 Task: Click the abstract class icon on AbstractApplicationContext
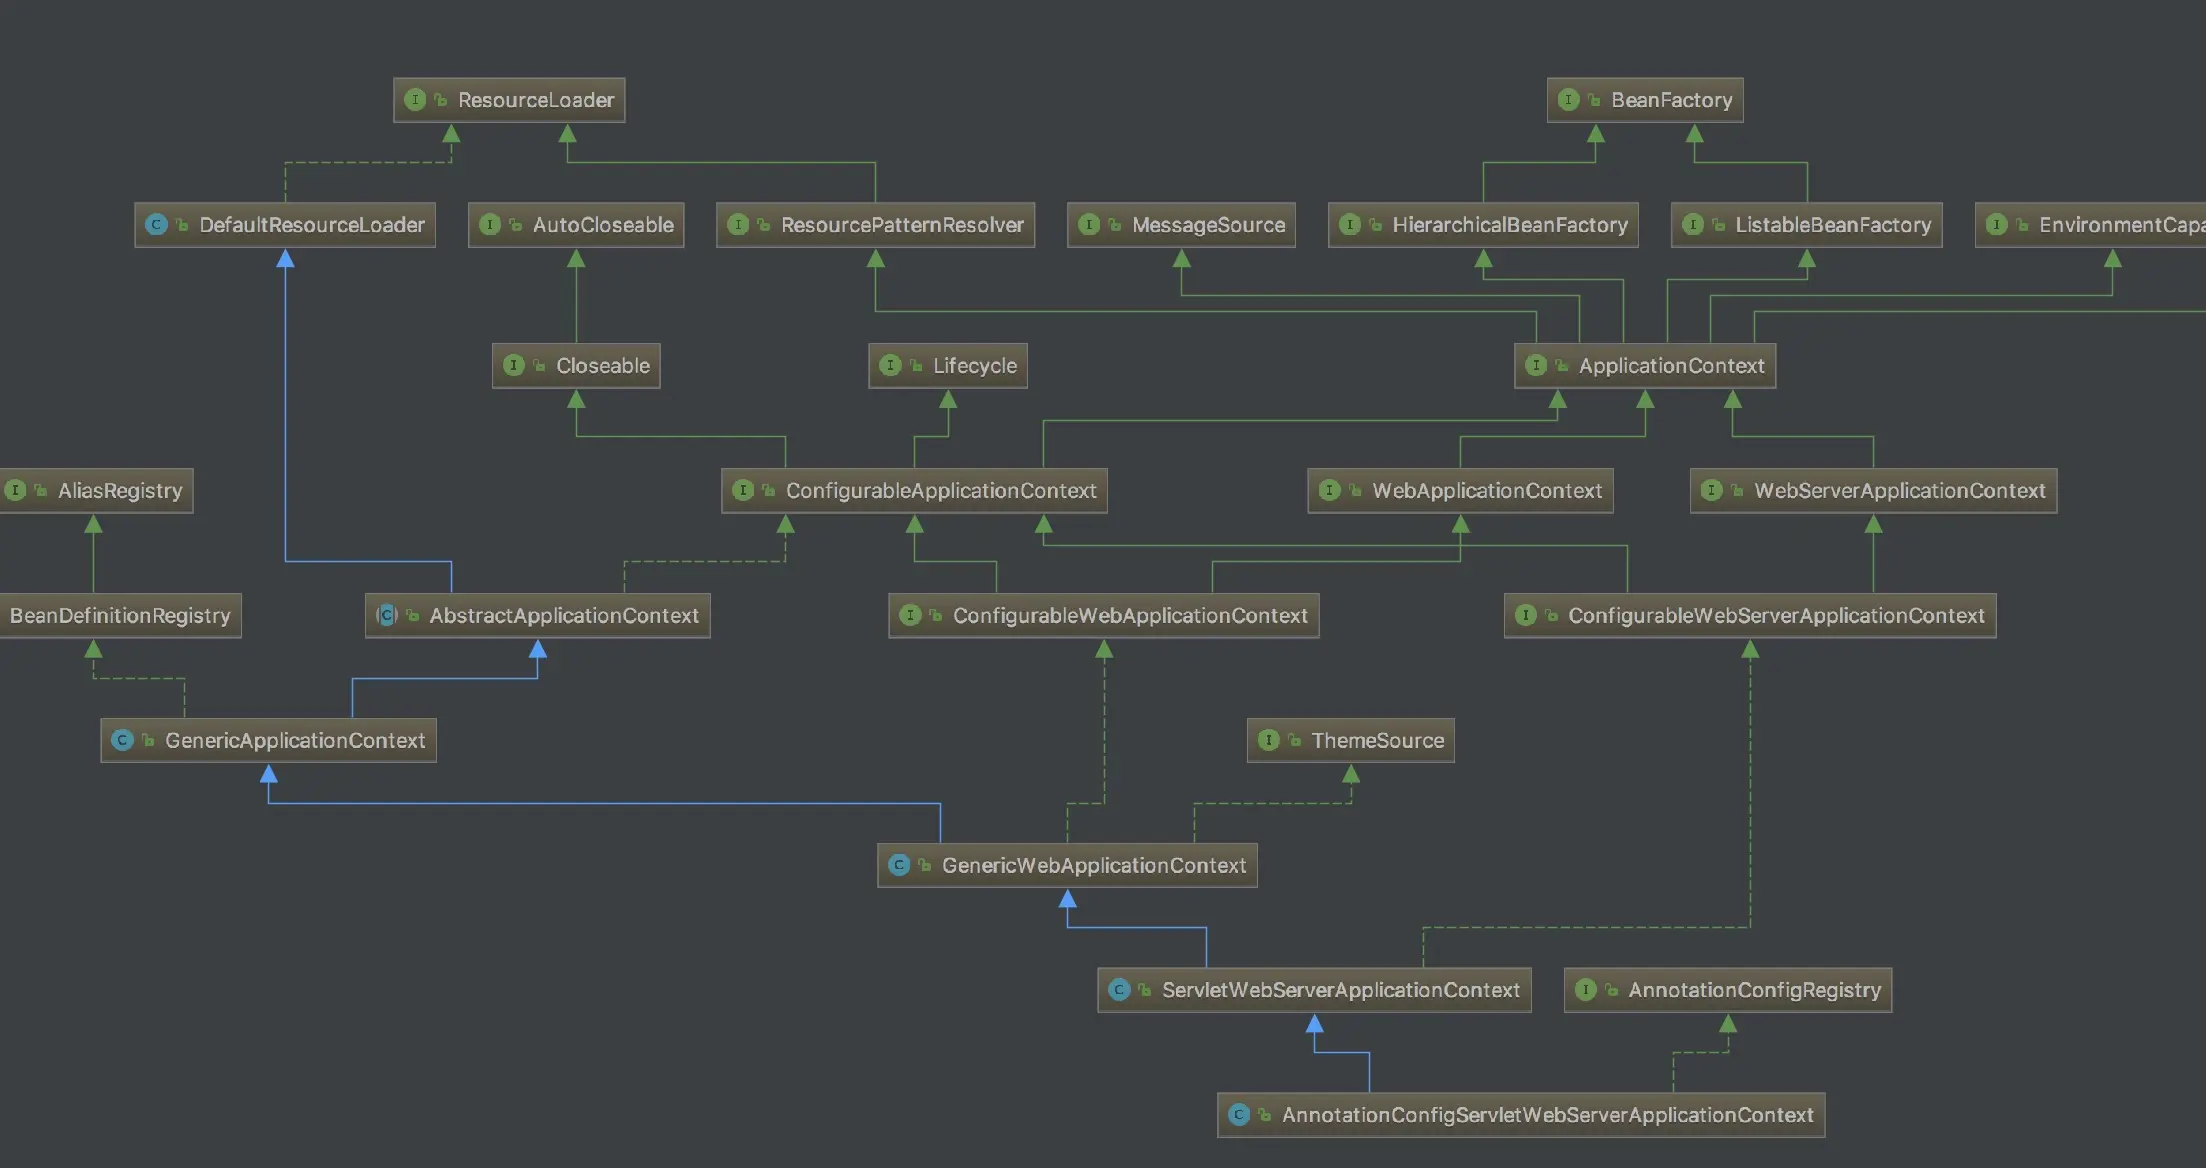coord(387,615)
